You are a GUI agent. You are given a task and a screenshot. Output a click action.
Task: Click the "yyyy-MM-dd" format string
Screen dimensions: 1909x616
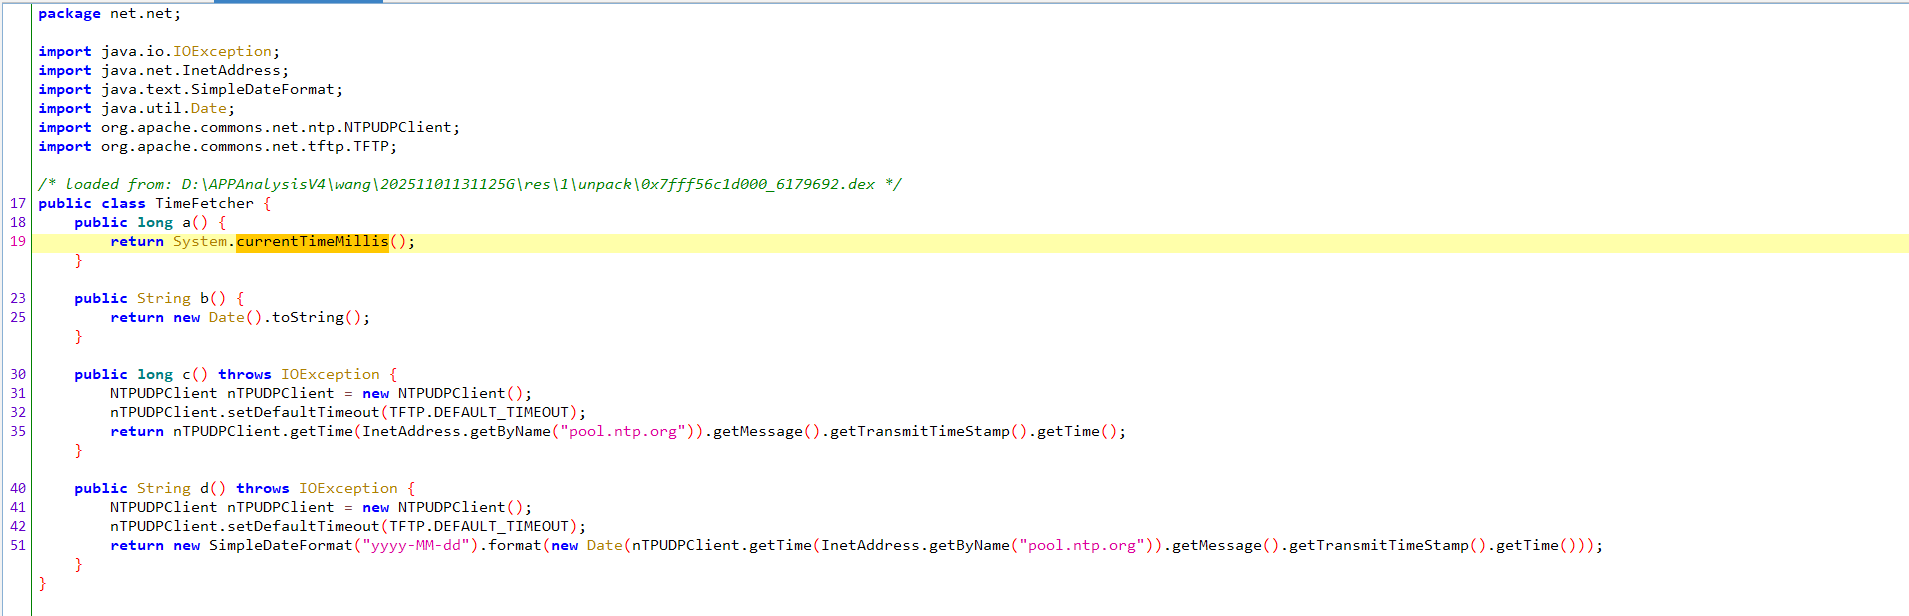(416, 546)
